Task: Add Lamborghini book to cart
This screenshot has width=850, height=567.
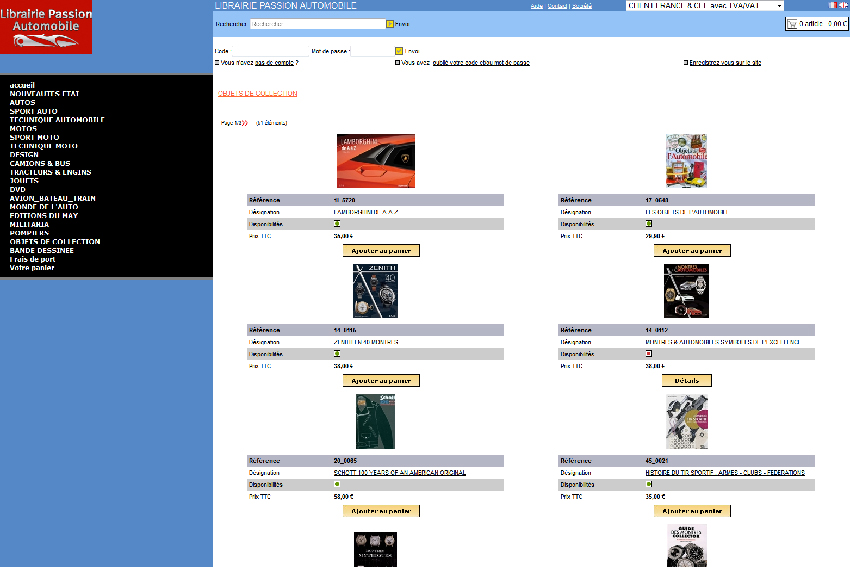Action: coord(381,251)
